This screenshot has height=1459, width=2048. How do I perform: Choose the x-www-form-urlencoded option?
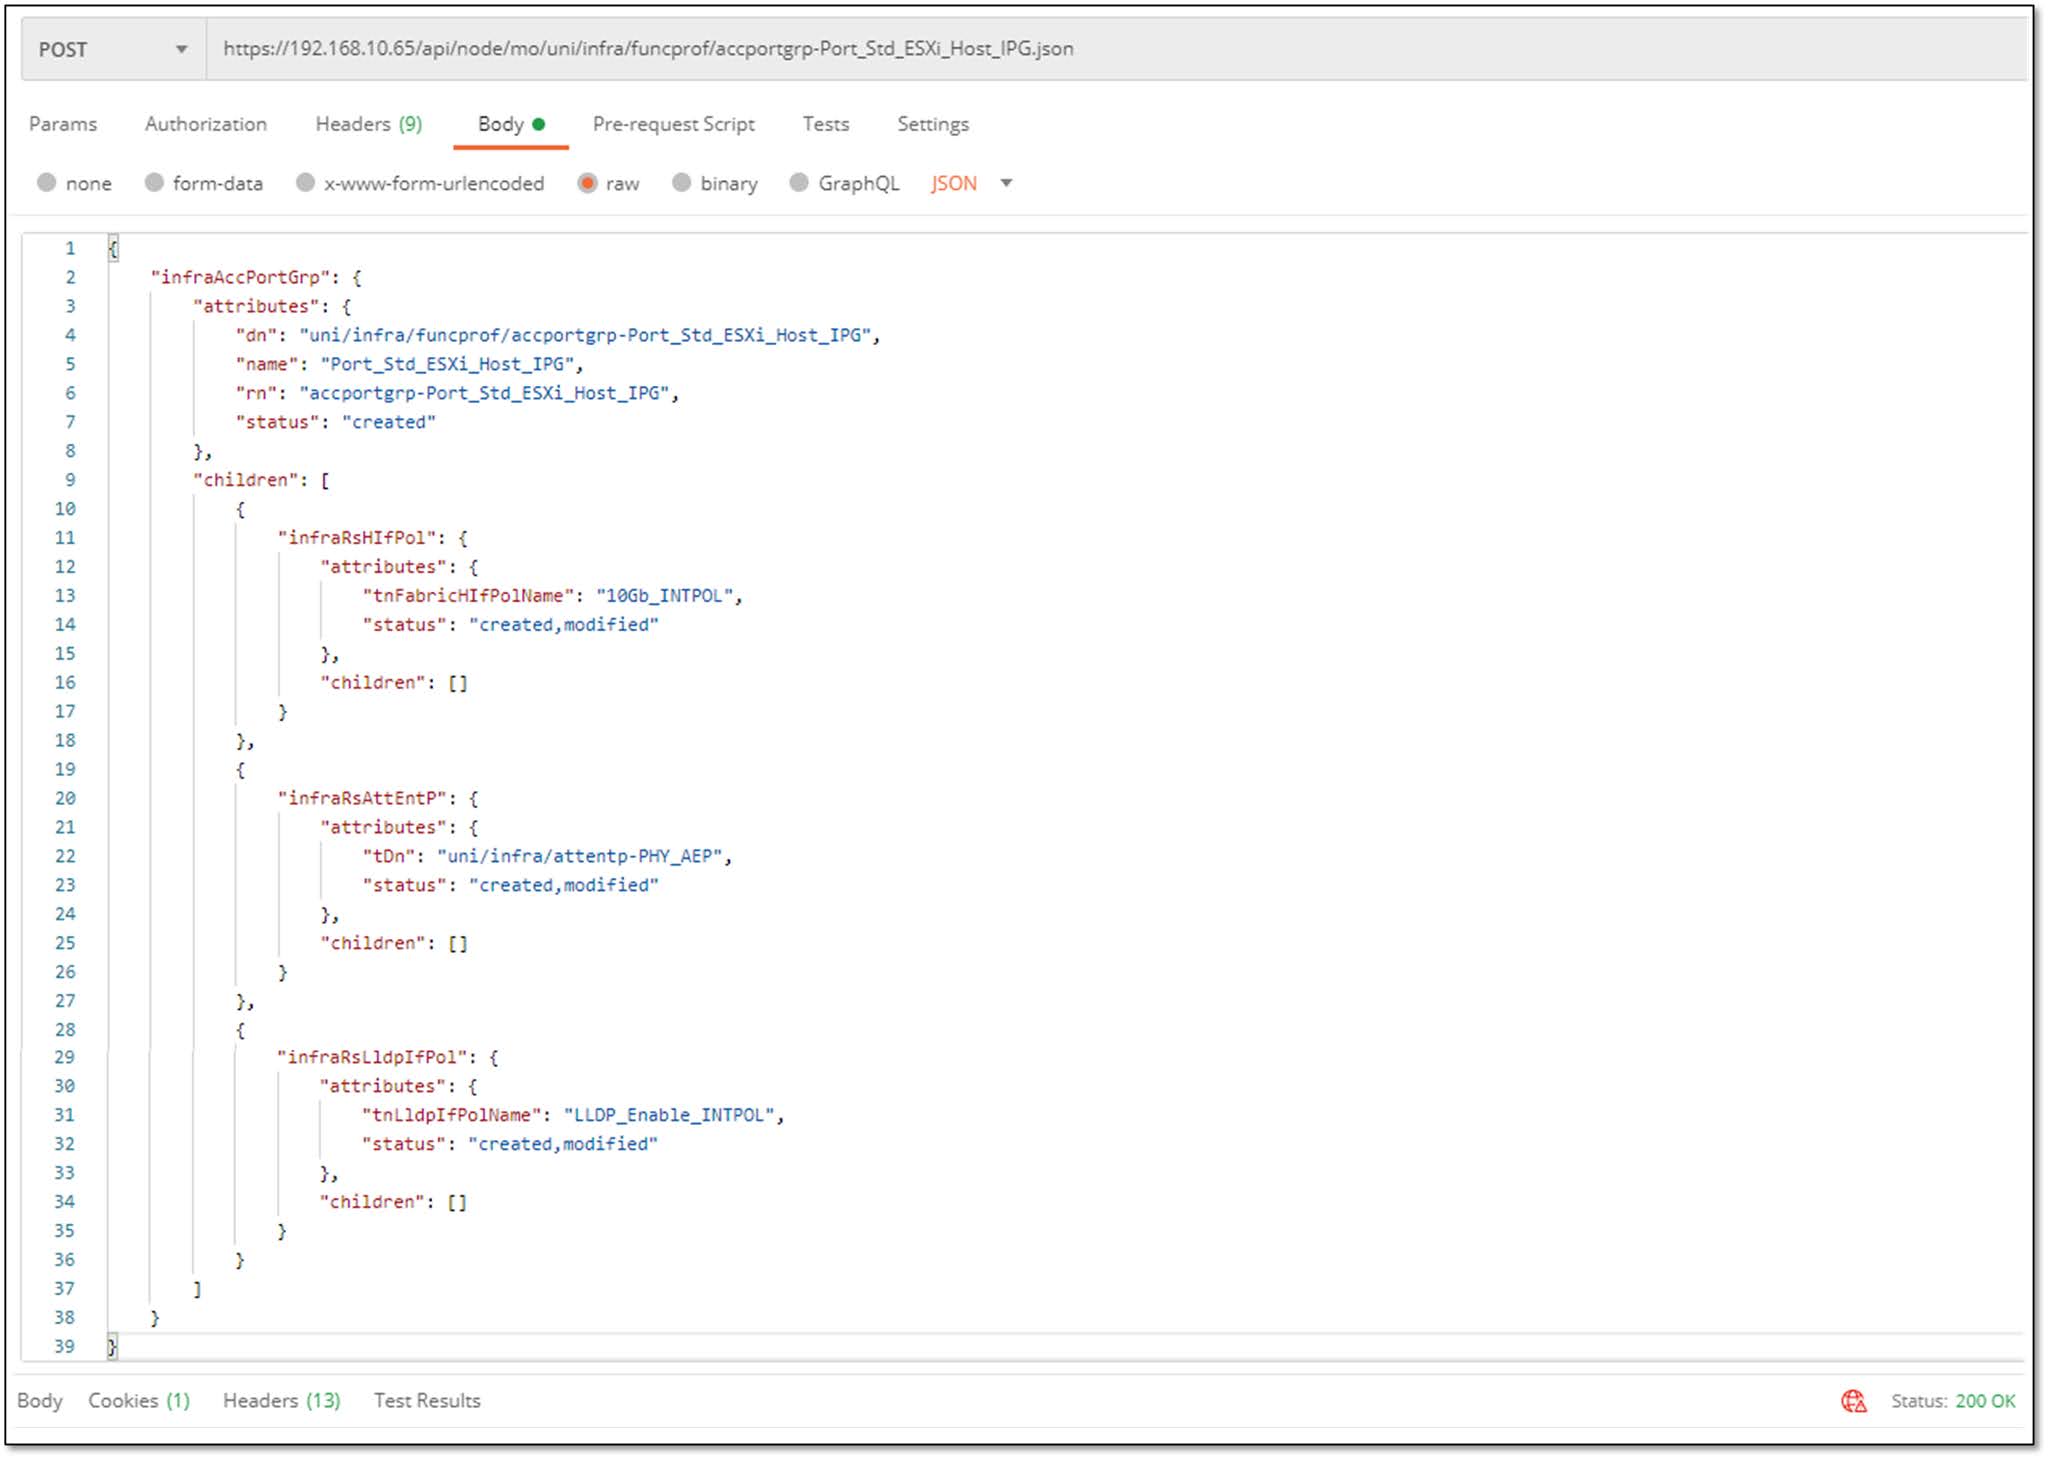click(x=306, y=183)
